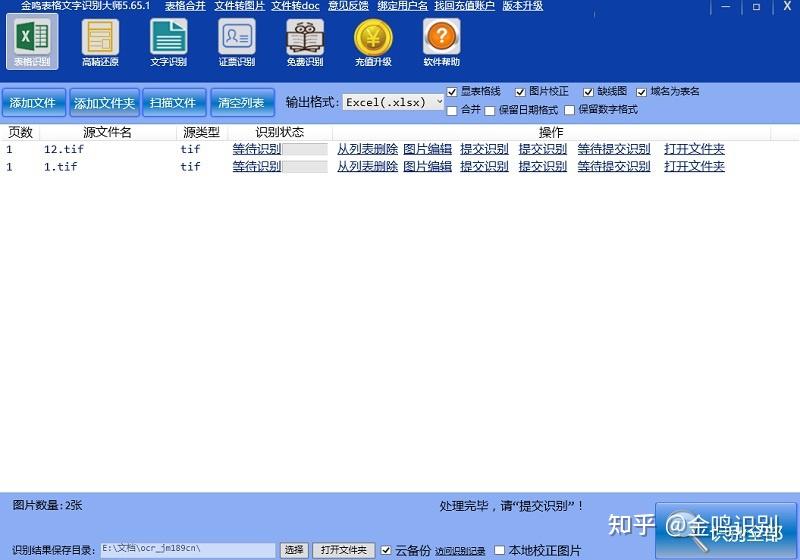Expand the 输出格式 Excel(.xlsx) dropdown
Image resolution: width=800 pixels, height=560 pixels.
393,103
